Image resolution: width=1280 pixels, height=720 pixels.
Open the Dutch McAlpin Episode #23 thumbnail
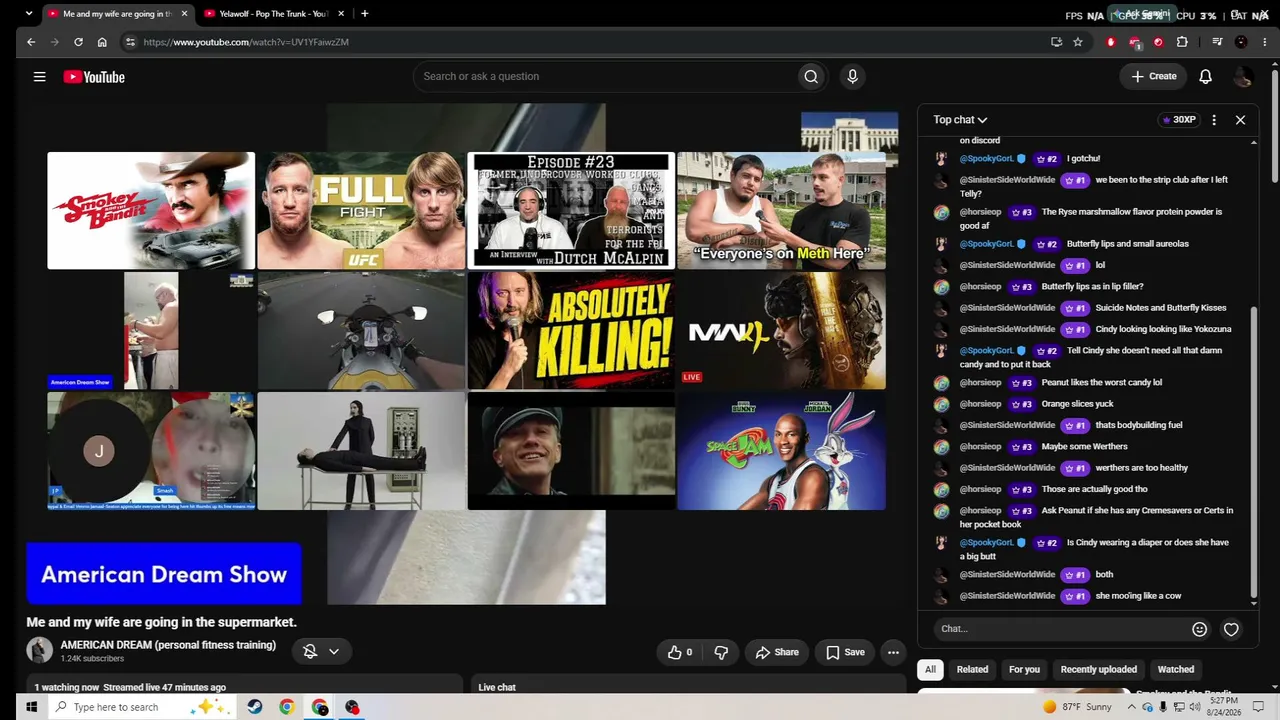(571, 210)
